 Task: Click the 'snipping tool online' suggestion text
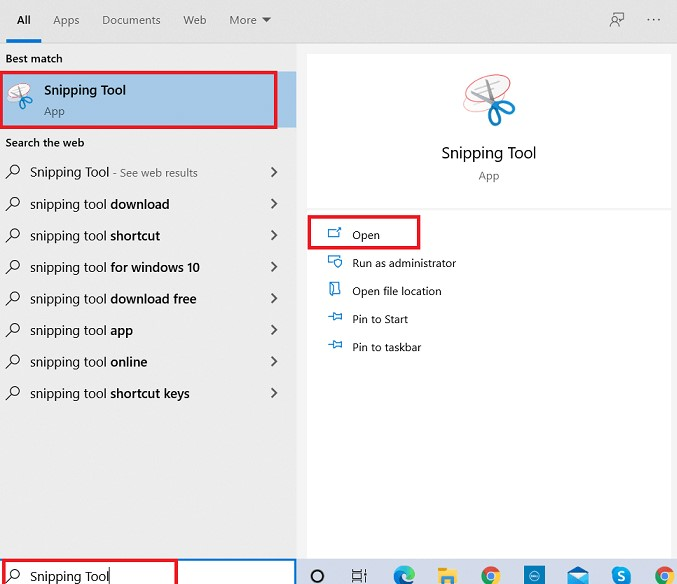(89, 362)
